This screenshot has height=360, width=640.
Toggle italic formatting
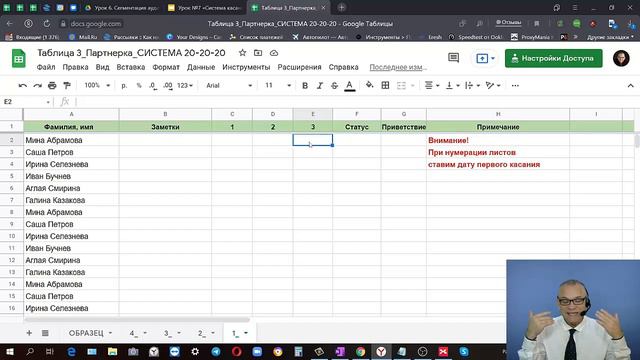pos(320,85)
